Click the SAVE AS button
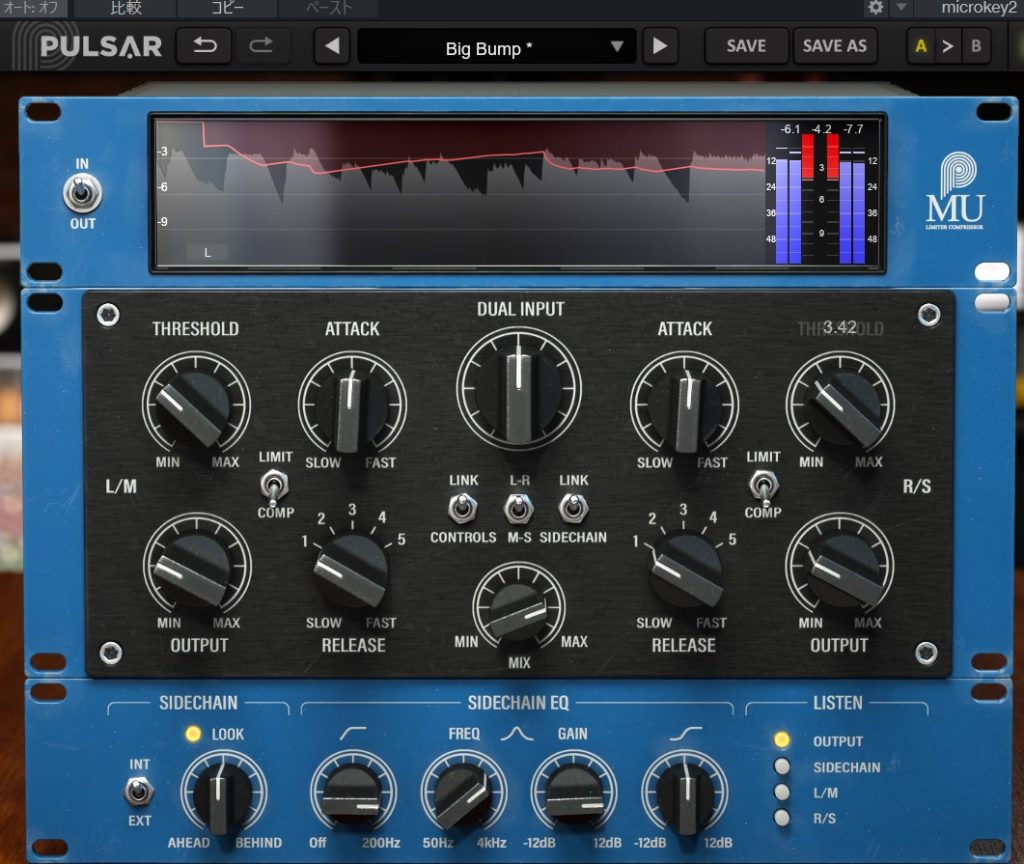This screenshot has width=1024, height=864. click(835, 47)
